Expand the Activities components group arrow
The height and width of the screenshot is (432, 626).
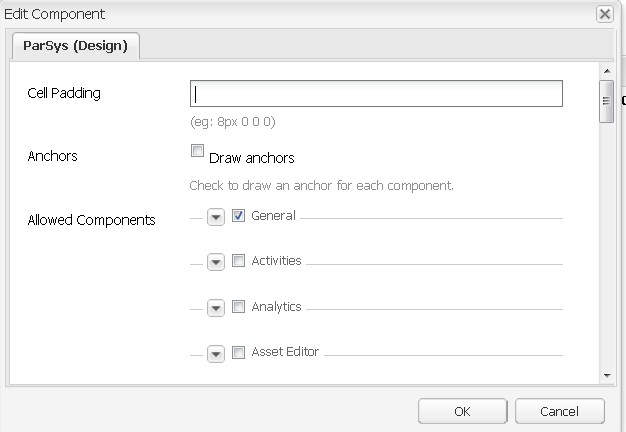click(x=215, y=262)
